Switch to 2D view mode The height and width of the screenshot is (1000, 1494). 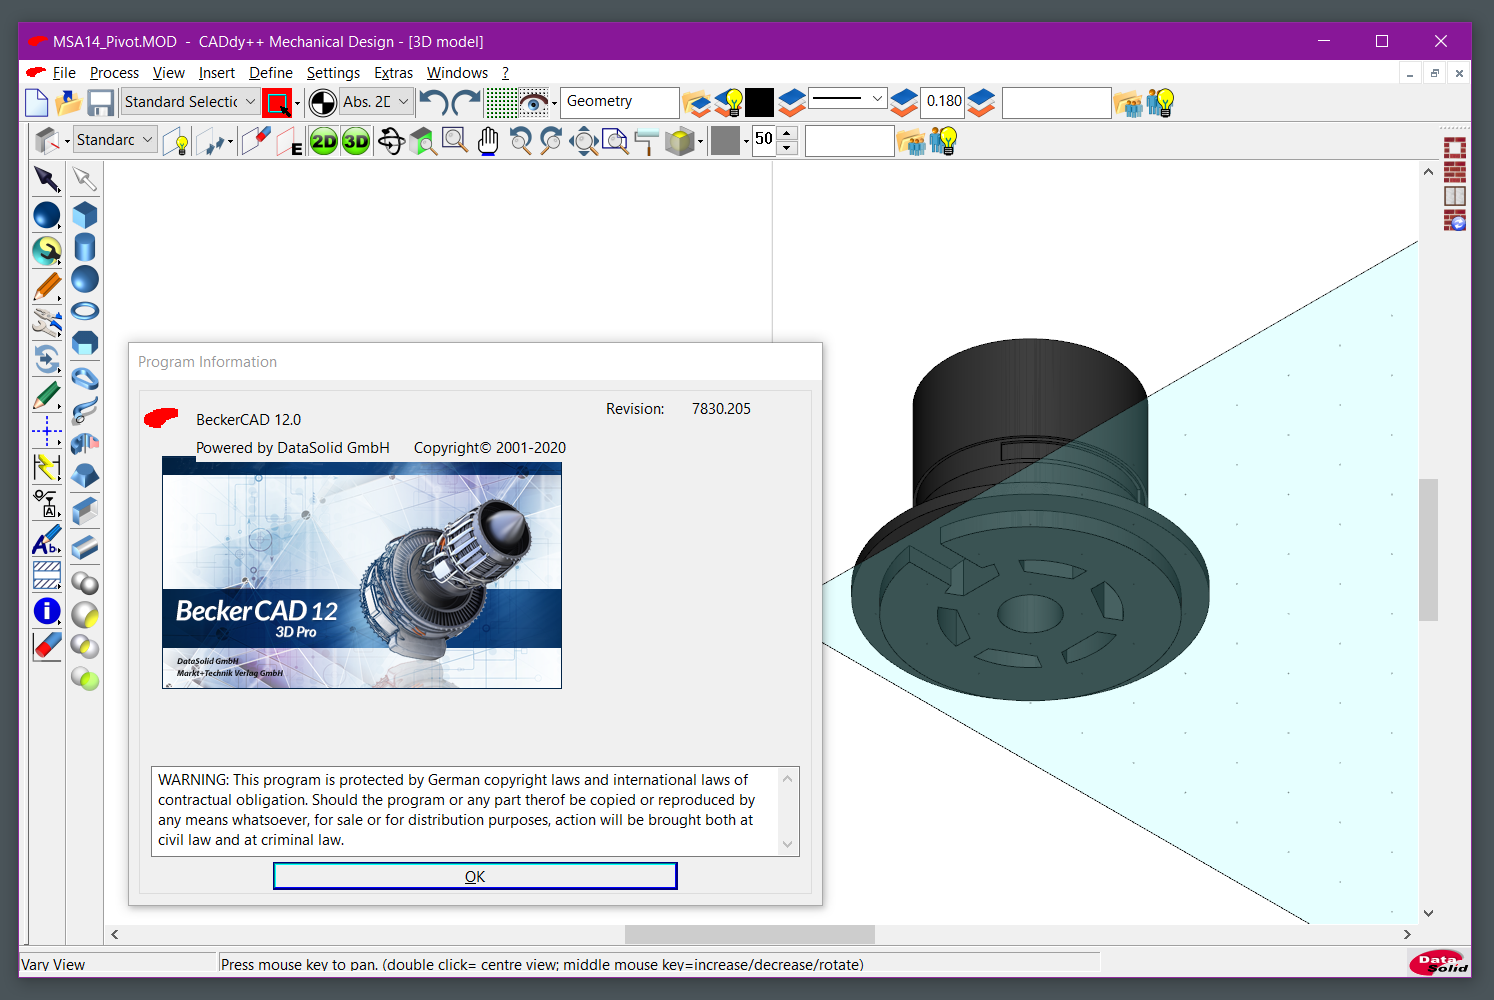click(x=324, y=141)
